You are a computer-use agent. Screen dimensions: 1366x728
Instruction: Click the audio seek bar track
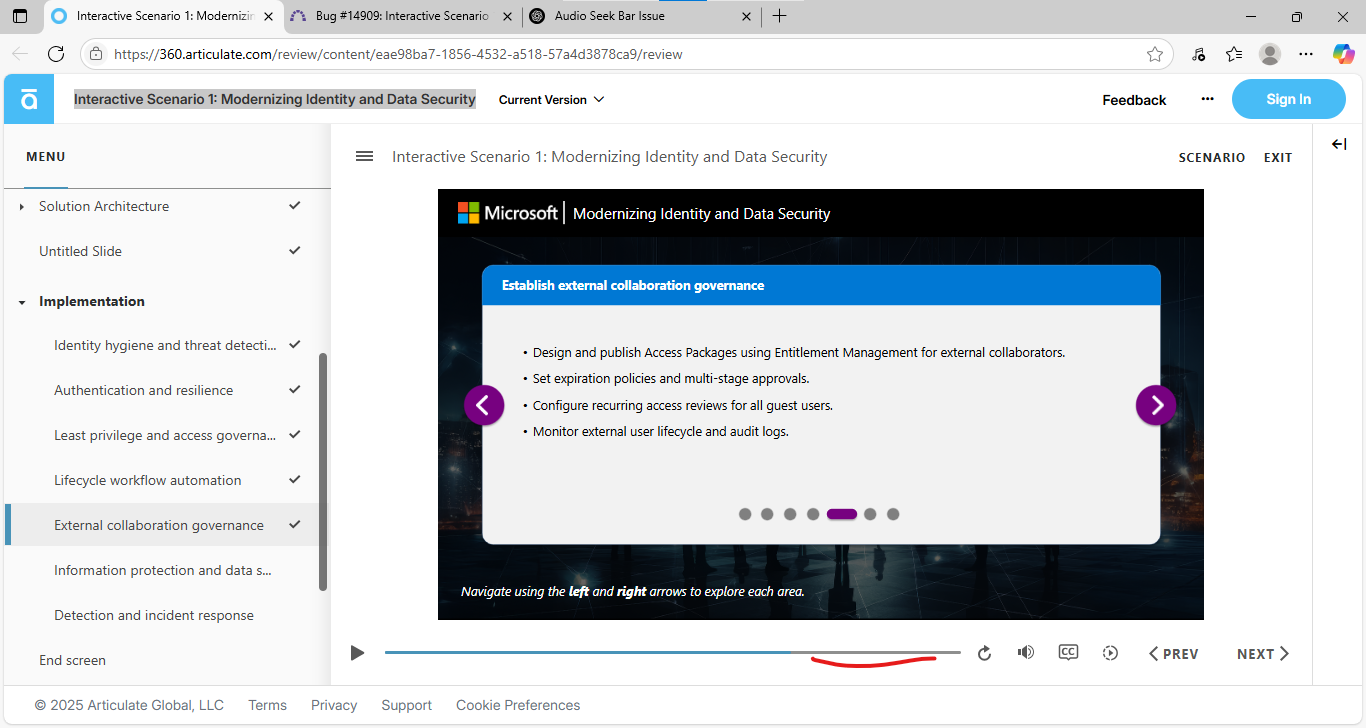pyautogui.click(x=672, y=653)
